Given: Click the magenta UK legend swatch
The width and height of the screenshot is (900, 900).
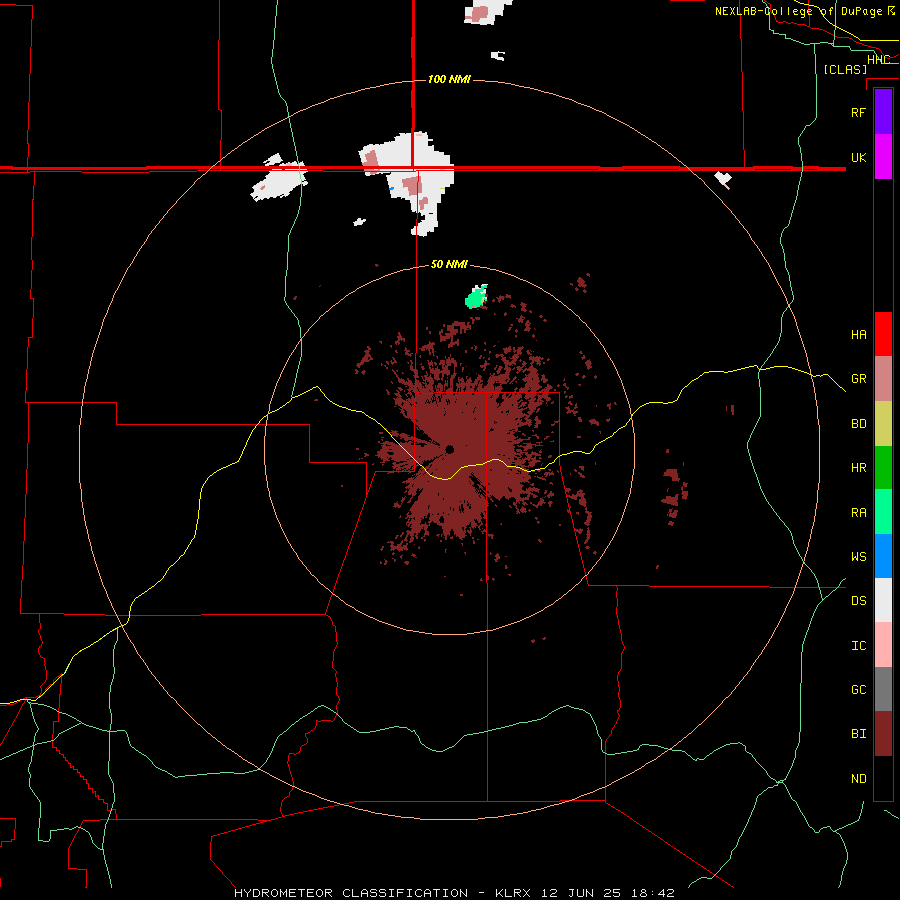Looking at the screenshot, I should 883,156.
